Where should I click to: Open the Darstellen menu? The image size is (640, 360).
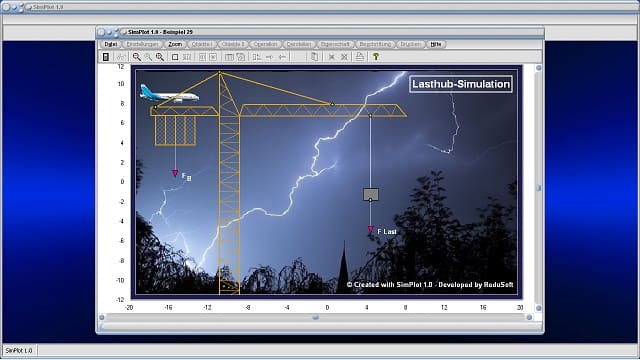pos(299,44)
